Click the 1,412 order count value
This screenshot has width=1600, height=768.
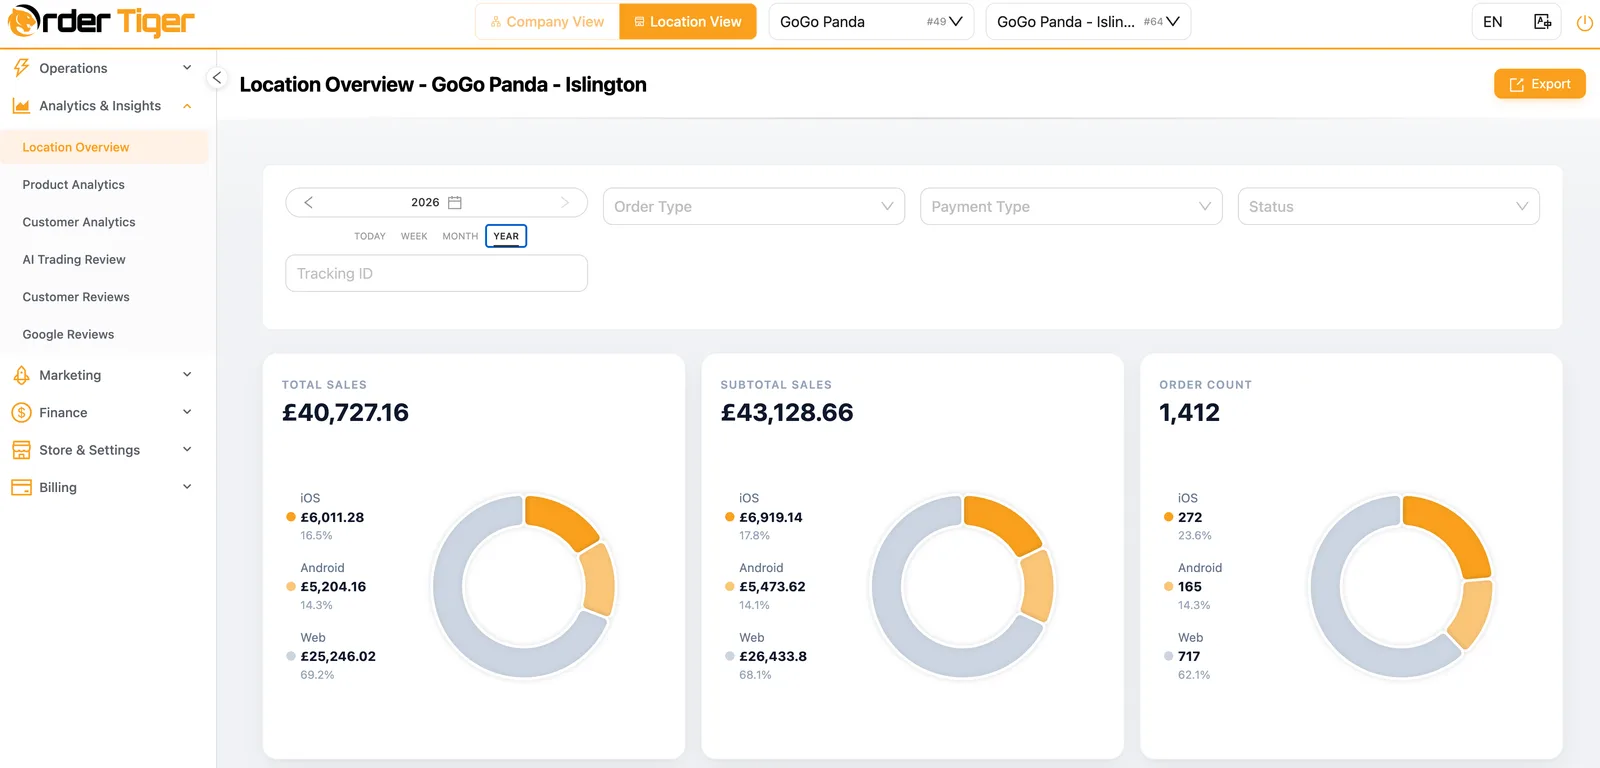pos(1189,413)
